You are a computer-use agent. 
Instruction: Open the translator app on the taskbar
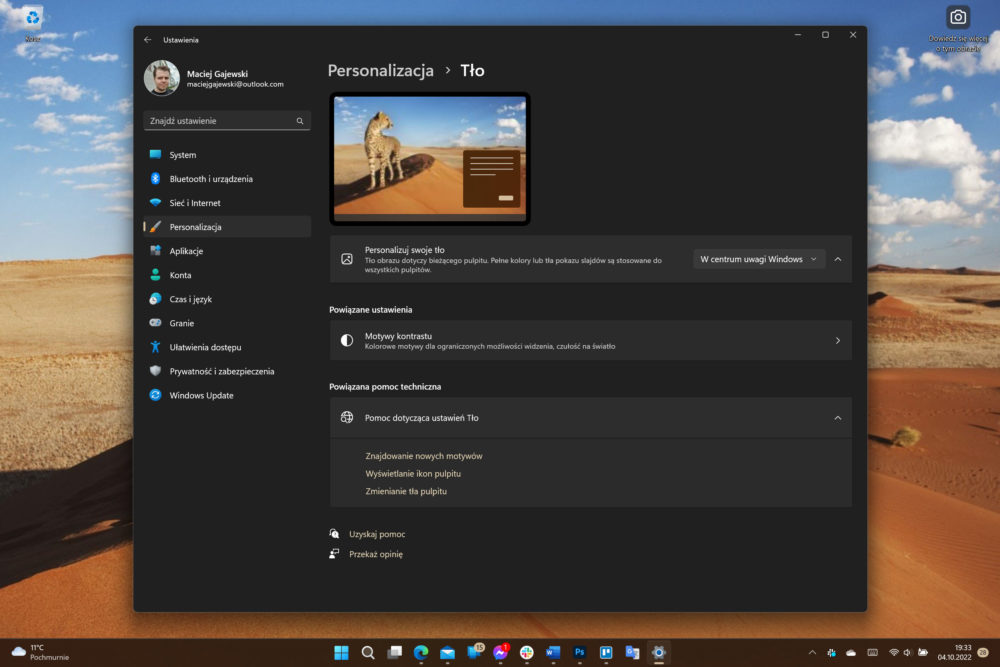coord(632,652)
